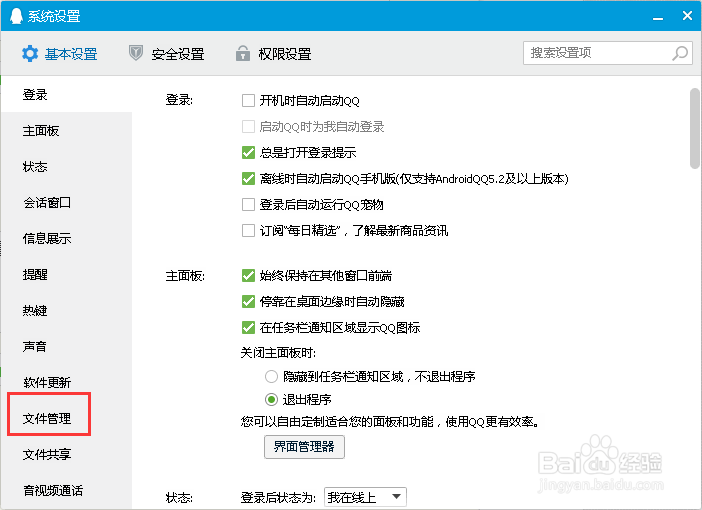
Task: Open 声音 settings in sidebar
Action: point(66,346)
